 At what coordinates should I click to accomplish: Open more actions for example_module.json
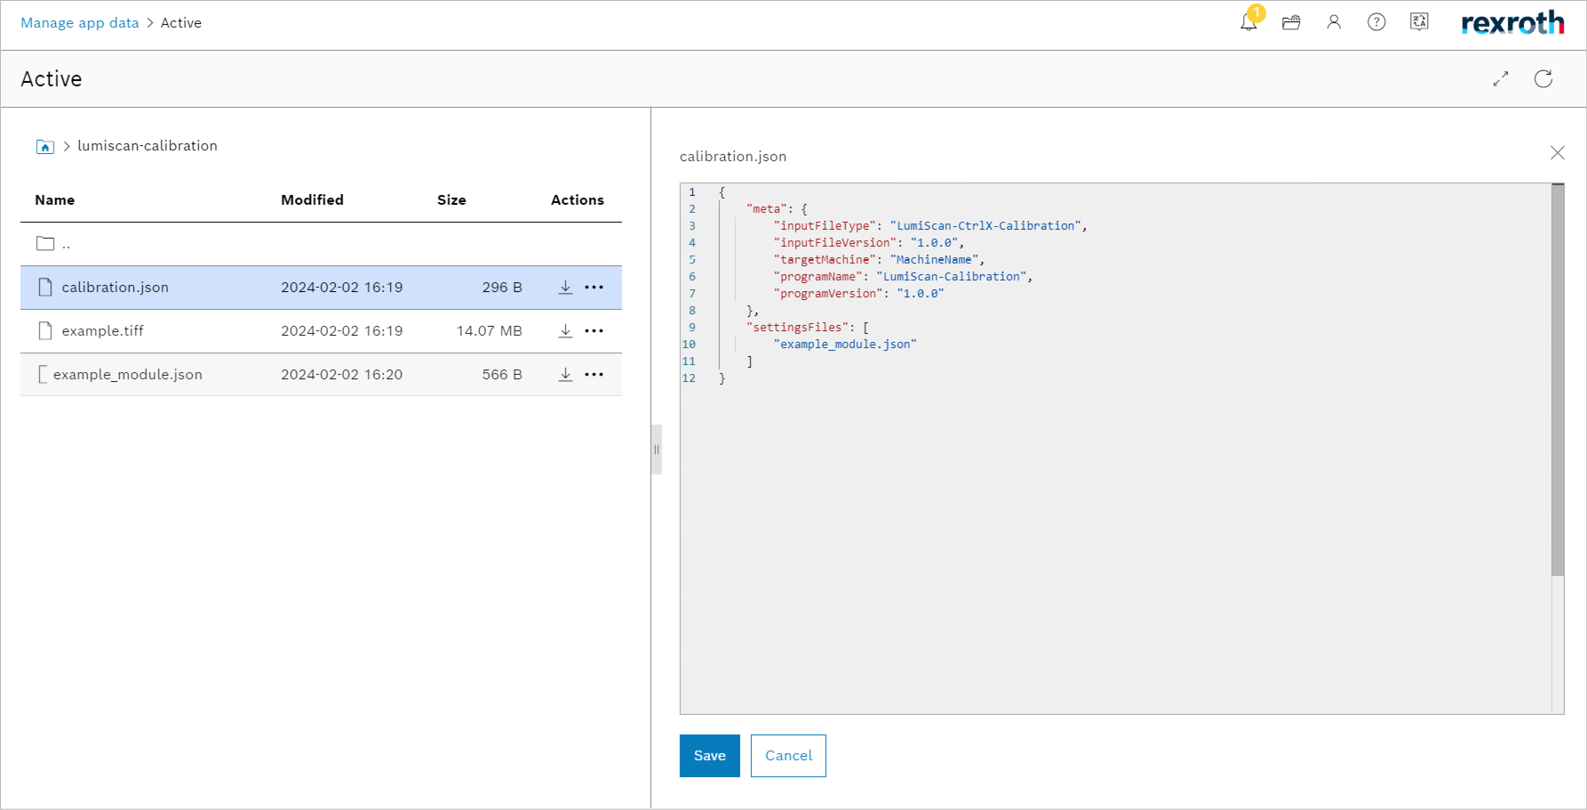coord(594,374)
